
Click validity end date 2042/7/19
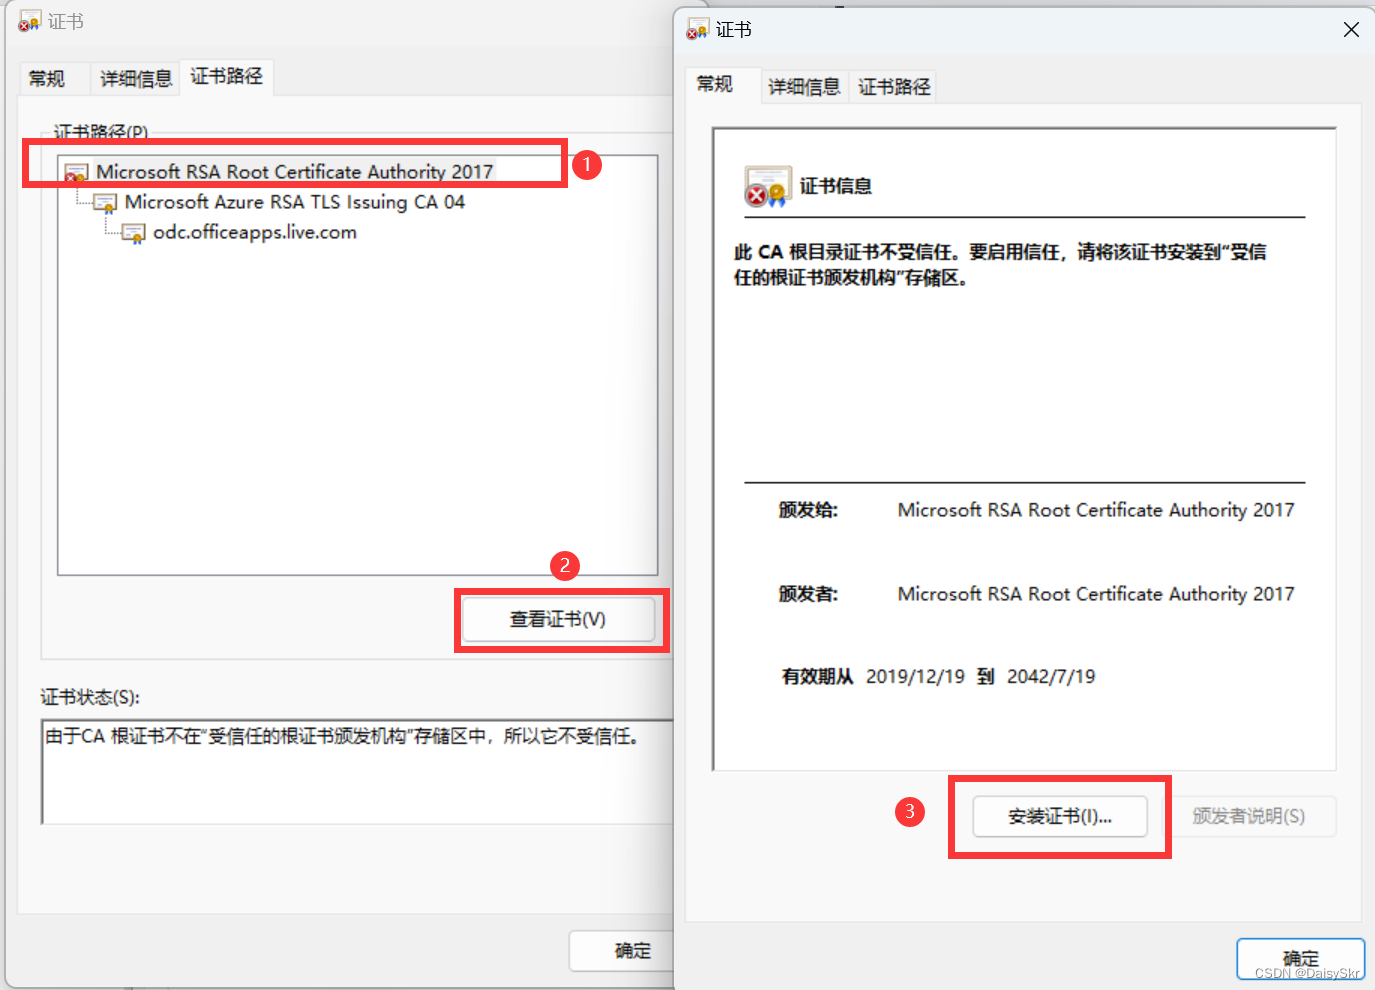point(1051,677)
